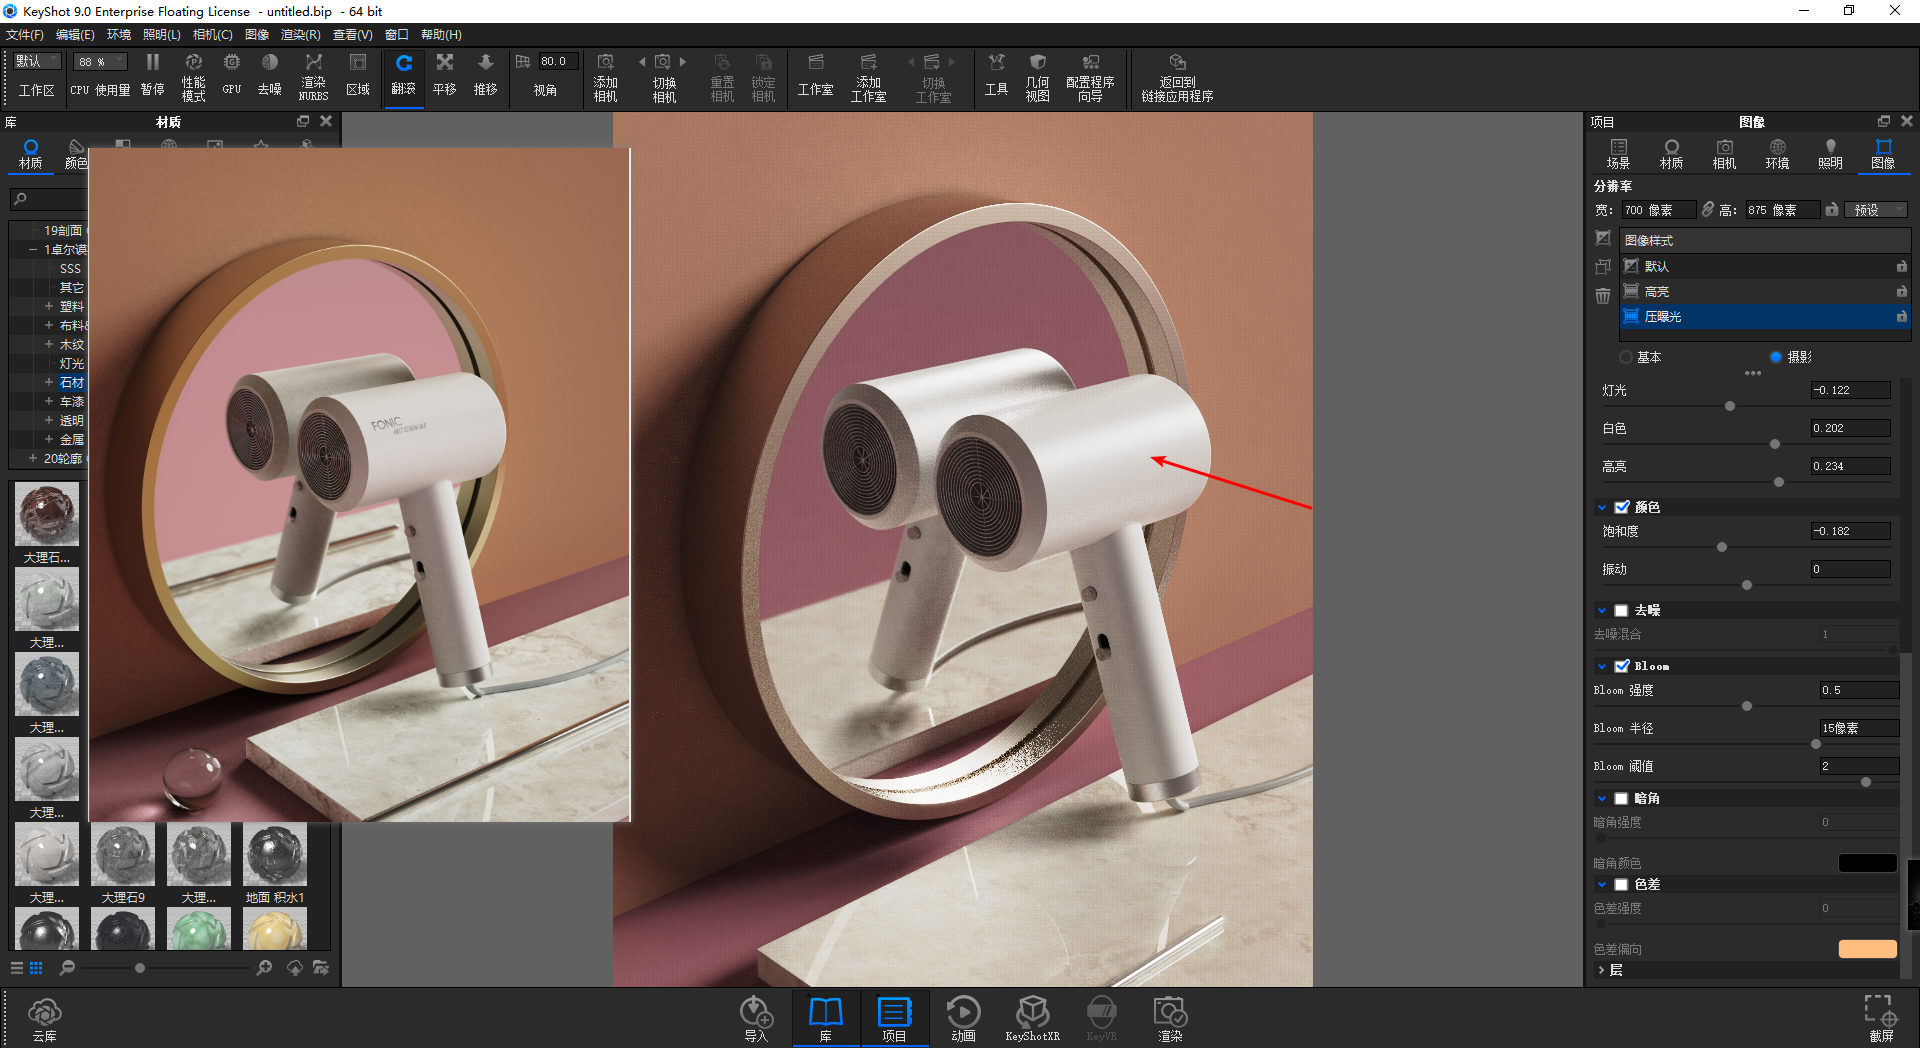
Task: Click the 导入 import icon
Action: [x=756, y=1019]
